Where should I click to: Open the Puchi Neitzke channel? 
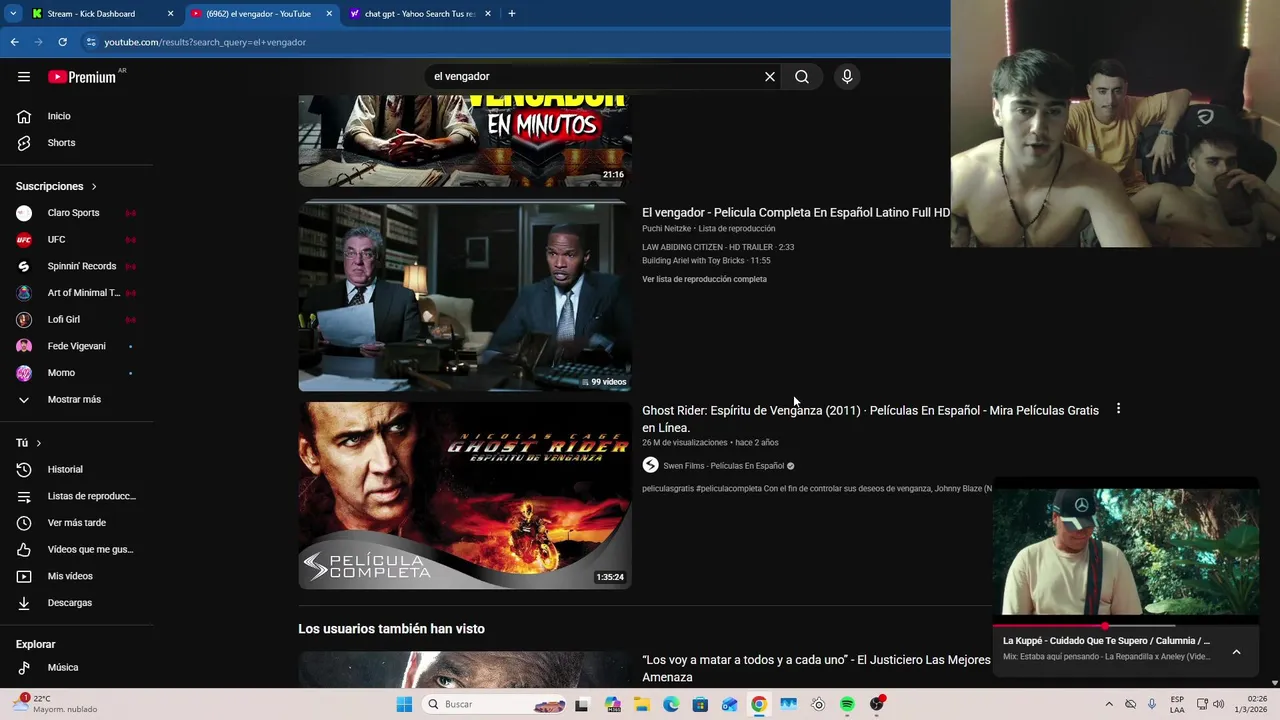point(666,229)
